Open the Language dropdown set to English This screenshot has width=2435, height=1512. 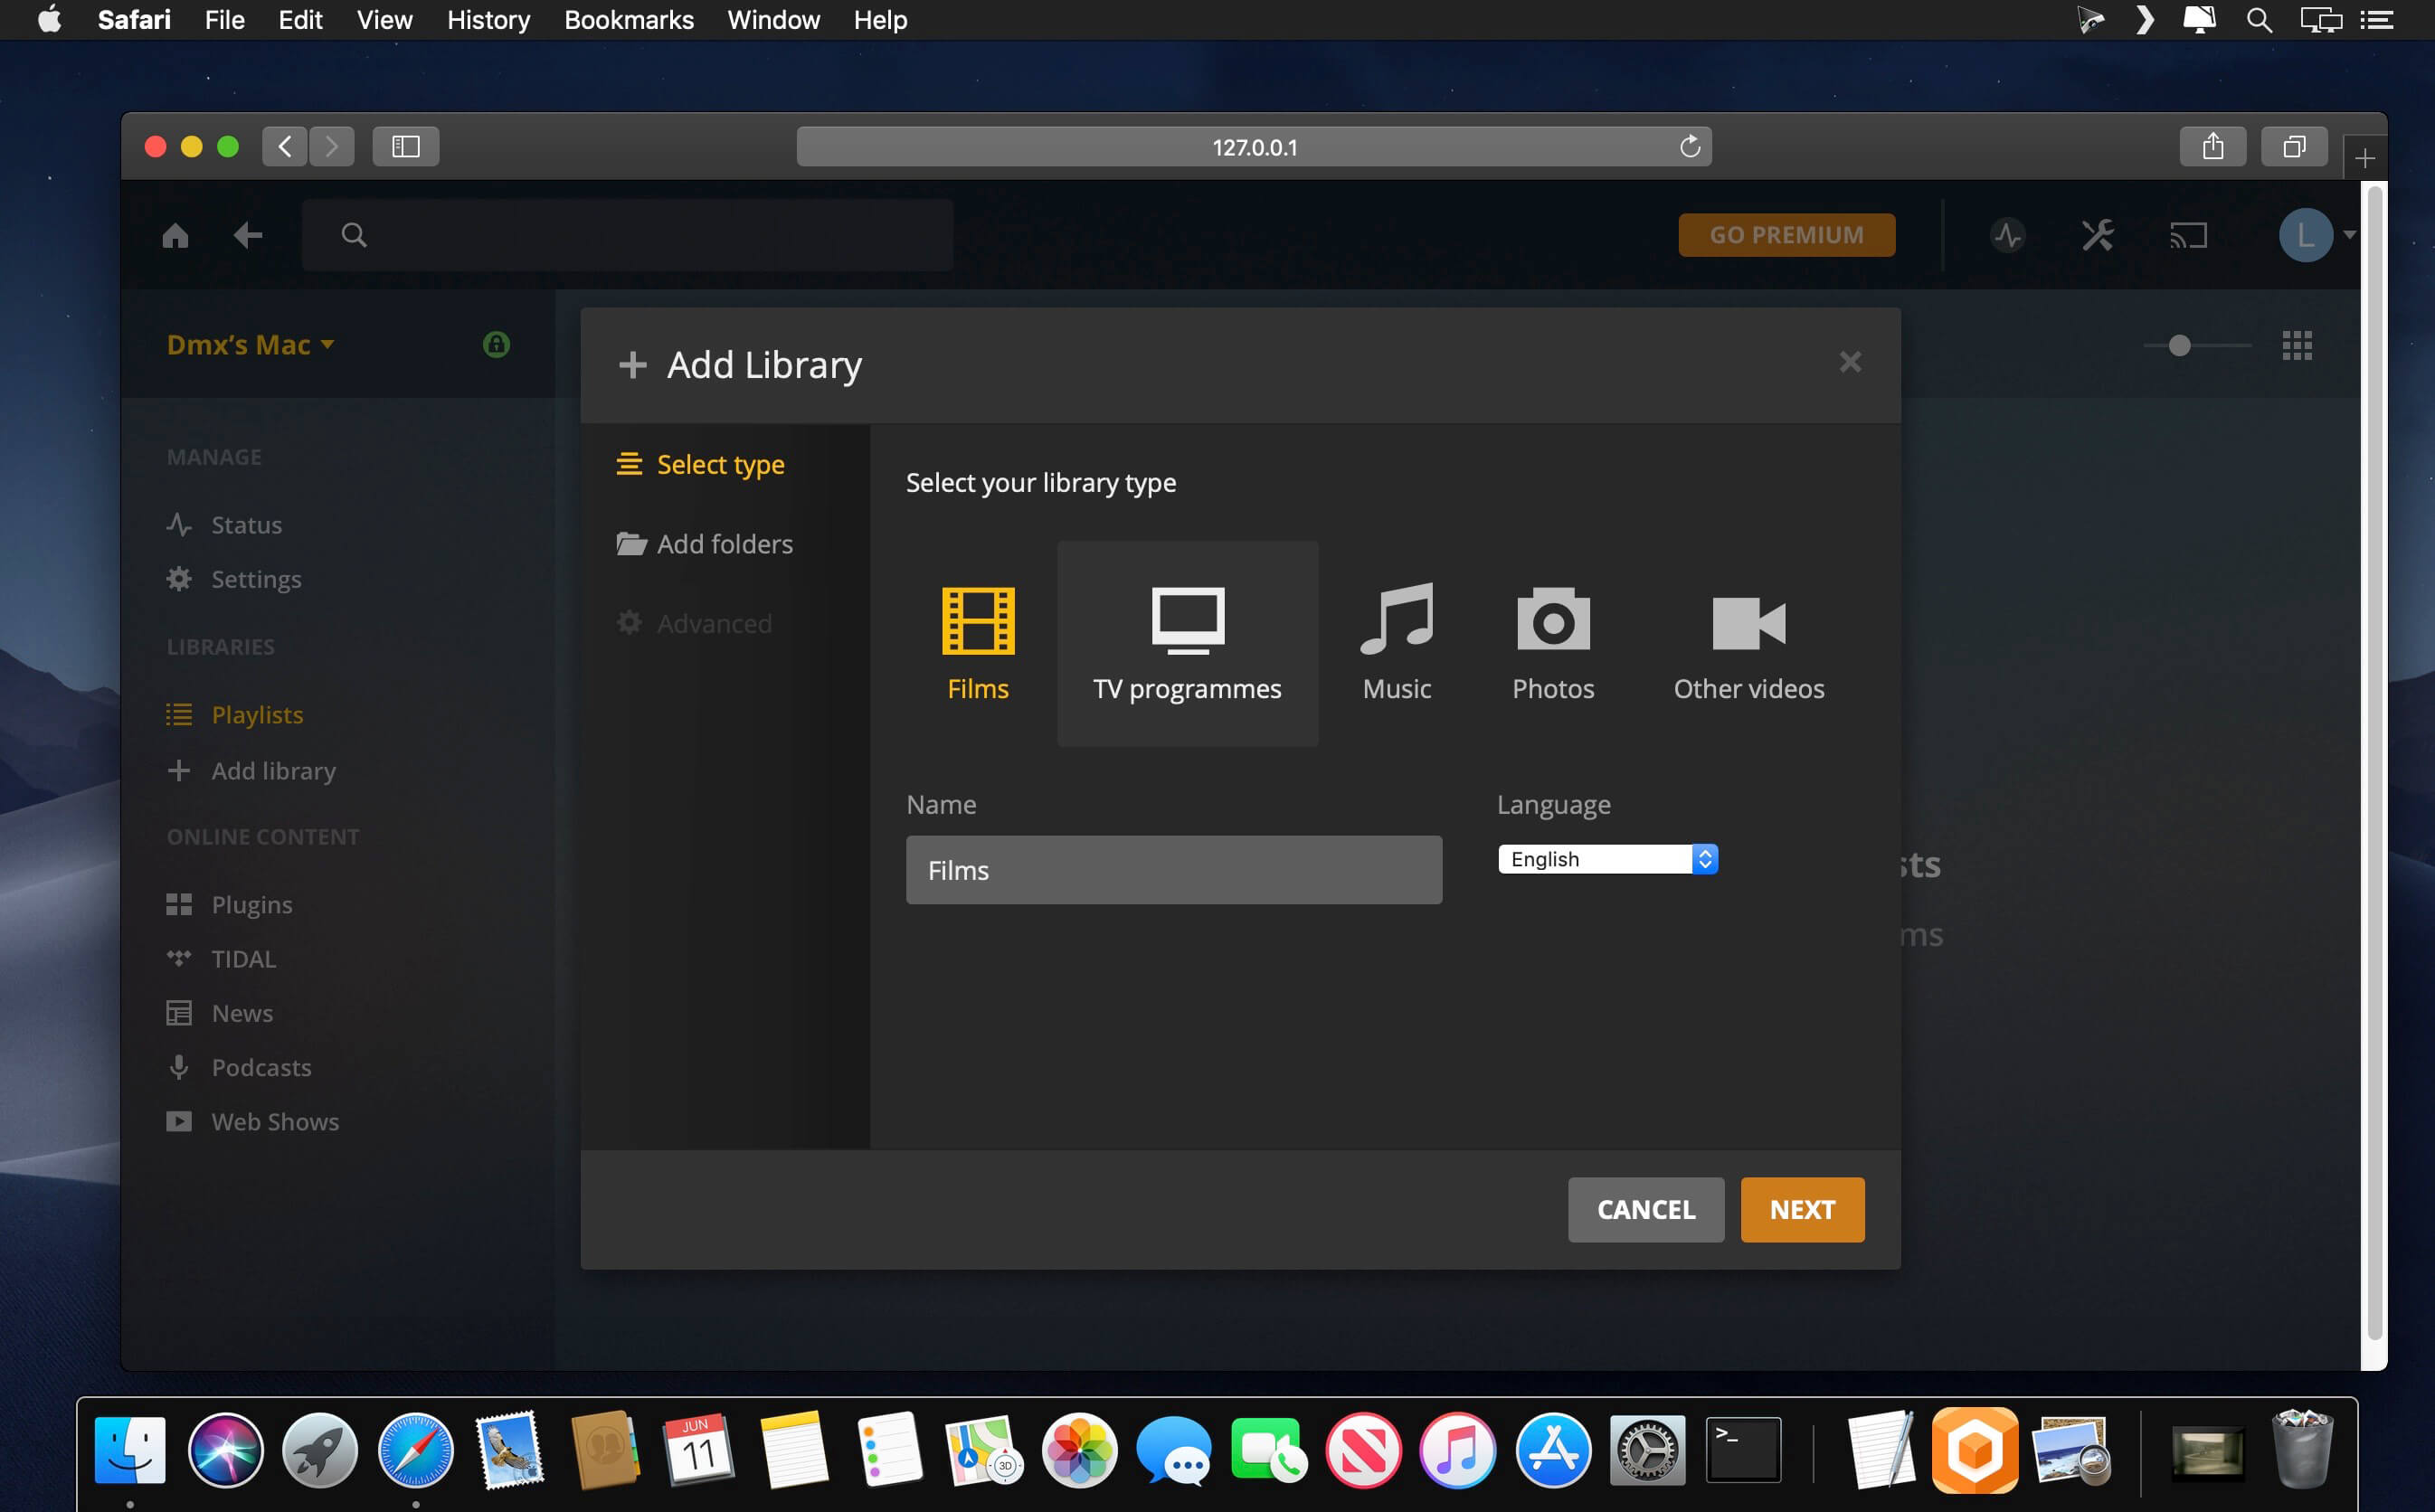[x=1607, y=859]
